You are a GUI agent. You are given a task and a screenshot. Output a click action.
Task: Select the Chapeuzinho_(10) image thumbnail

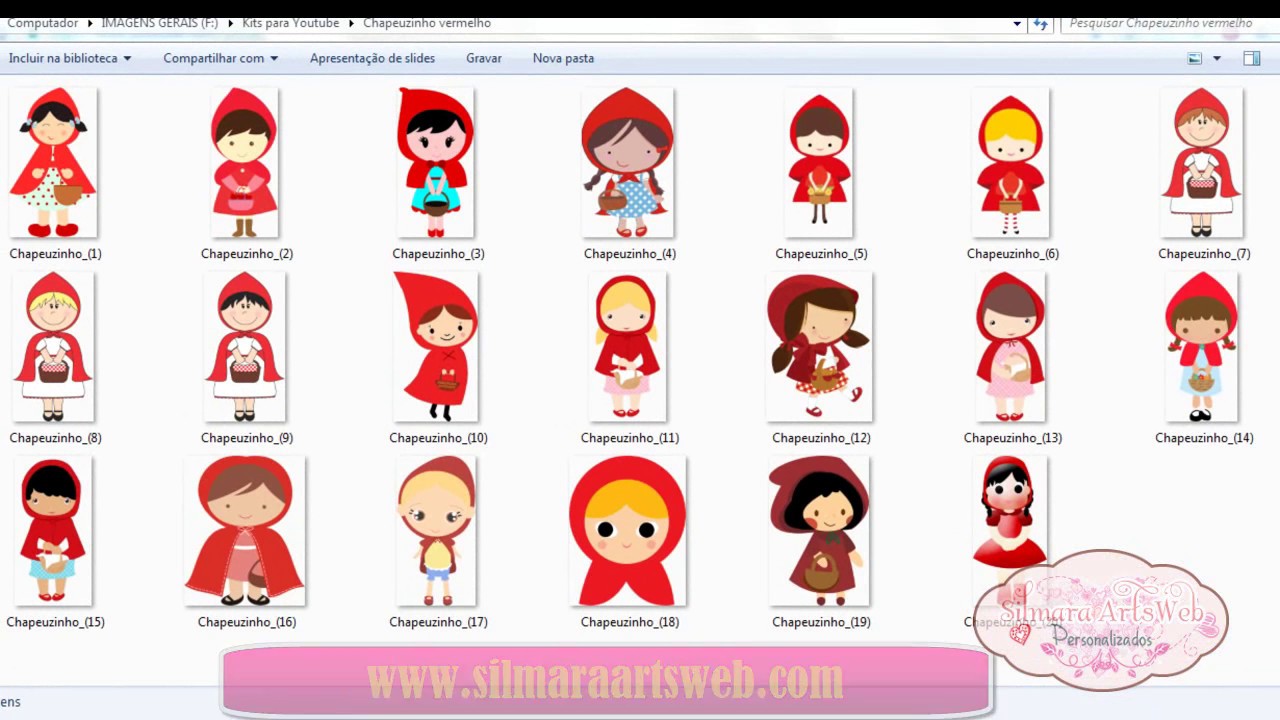point(436,347)
